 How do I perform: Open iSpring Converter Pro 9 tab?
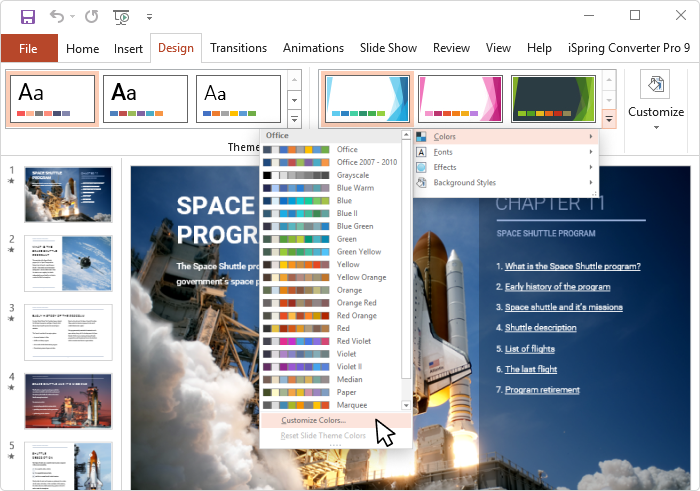click(629, 48)
